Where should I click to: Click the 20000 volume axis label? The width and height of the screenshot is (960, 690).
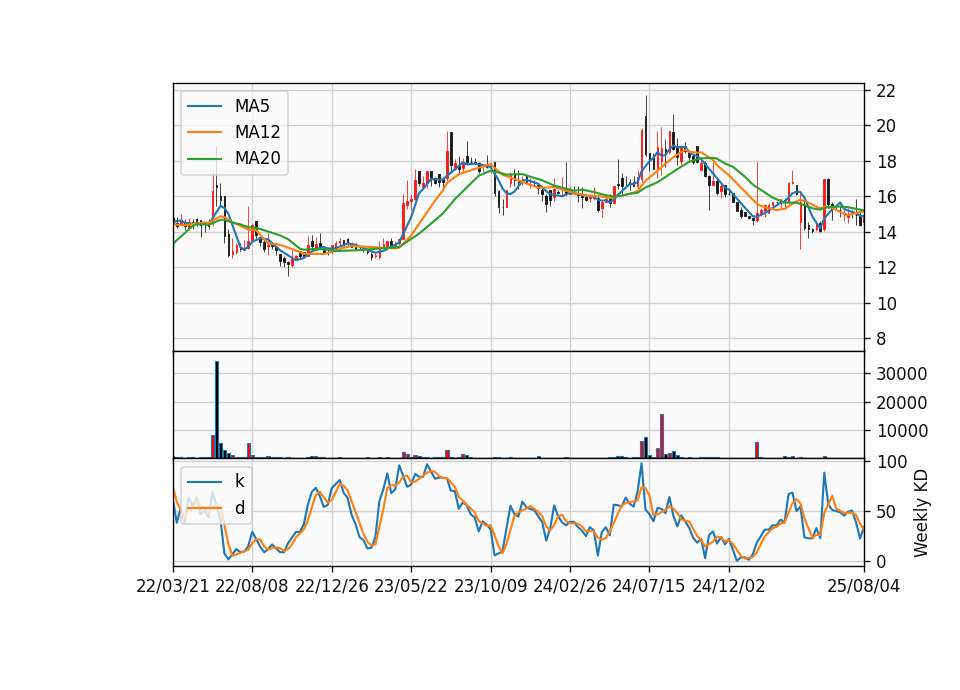[901, 403]
